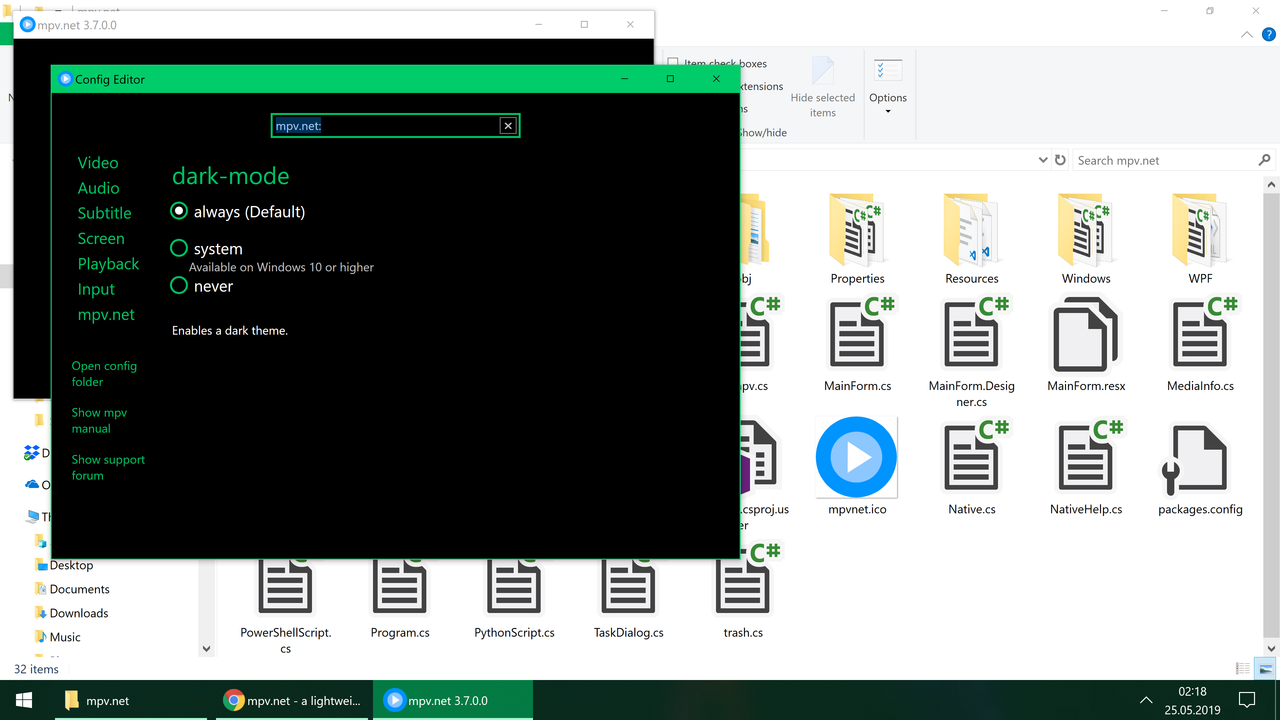Switch to the Audio settings section
The width and height of the screenshot is (1280, 720).
click(99, 188)
